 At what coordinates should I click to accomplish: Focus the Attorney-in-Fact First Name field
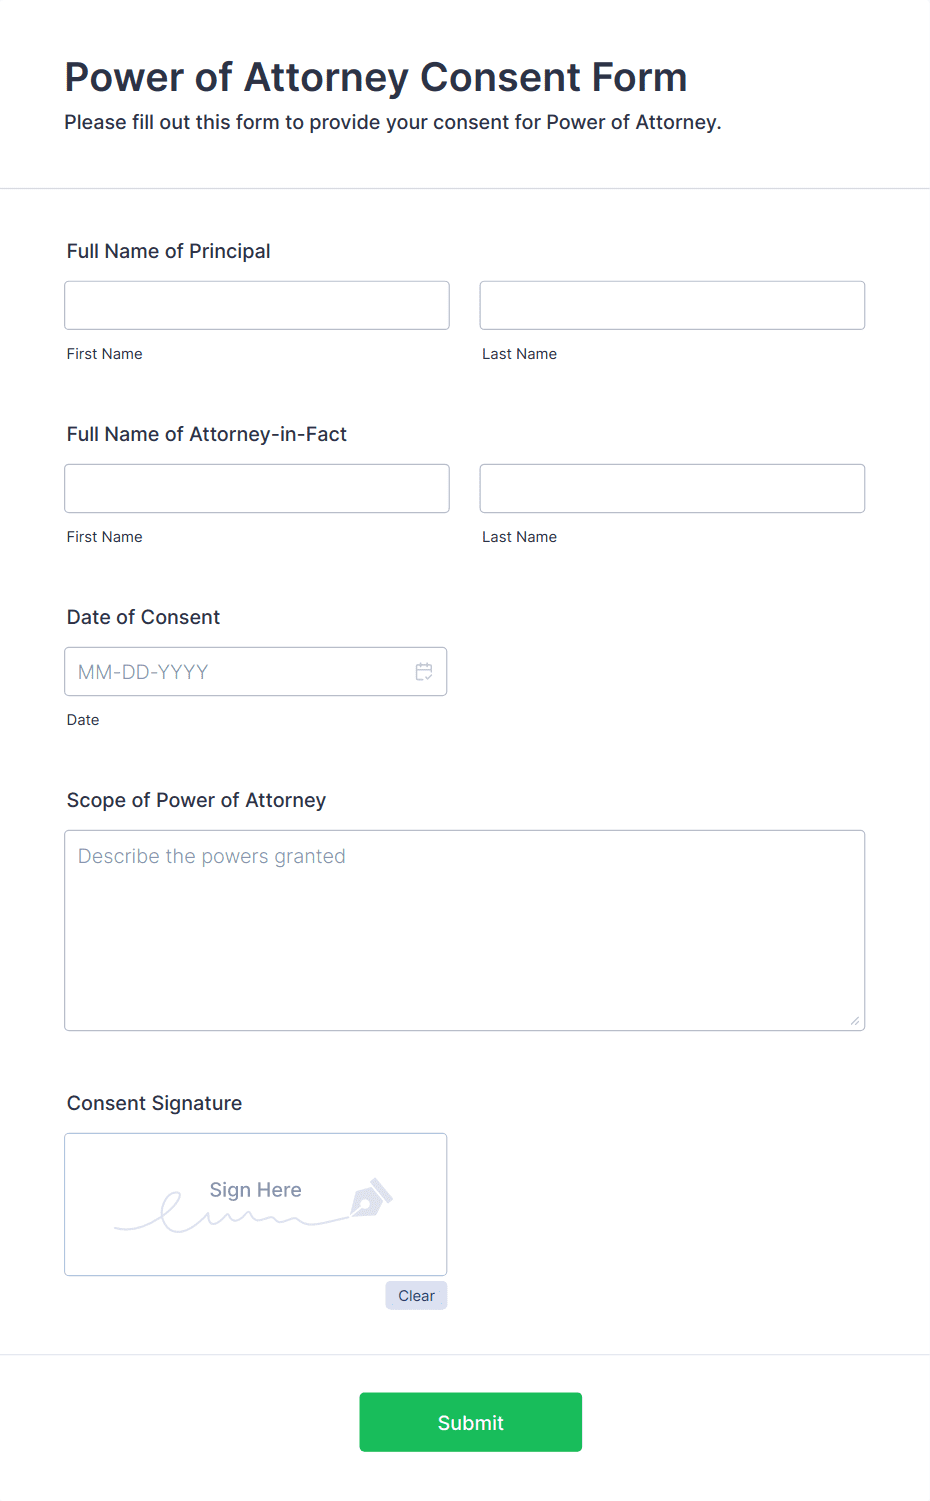click(x=257, y=488)
